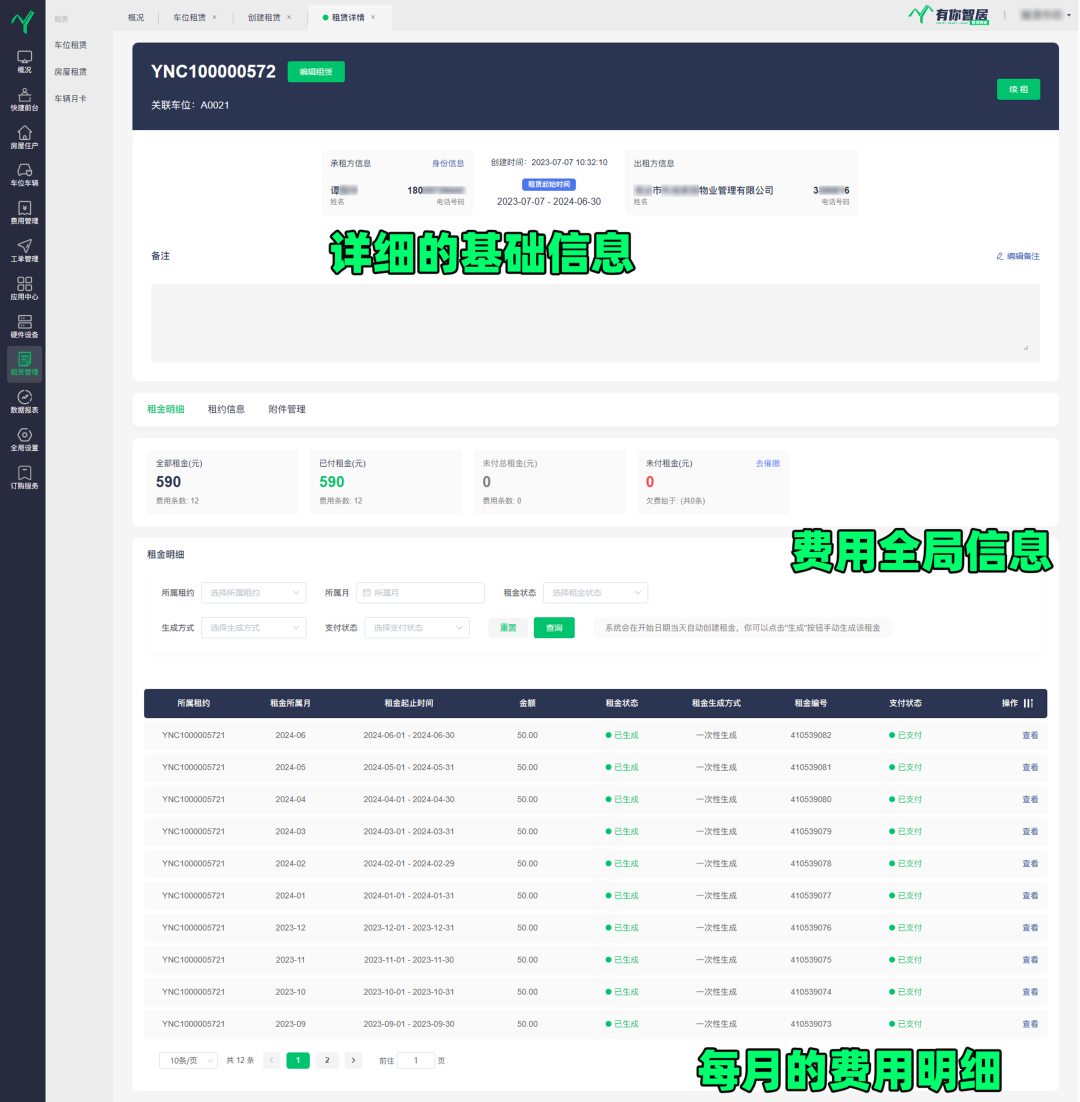Open 数据报表 chart icon
The width and height of the screenshot is (1080, 1102).
[24, 402]
